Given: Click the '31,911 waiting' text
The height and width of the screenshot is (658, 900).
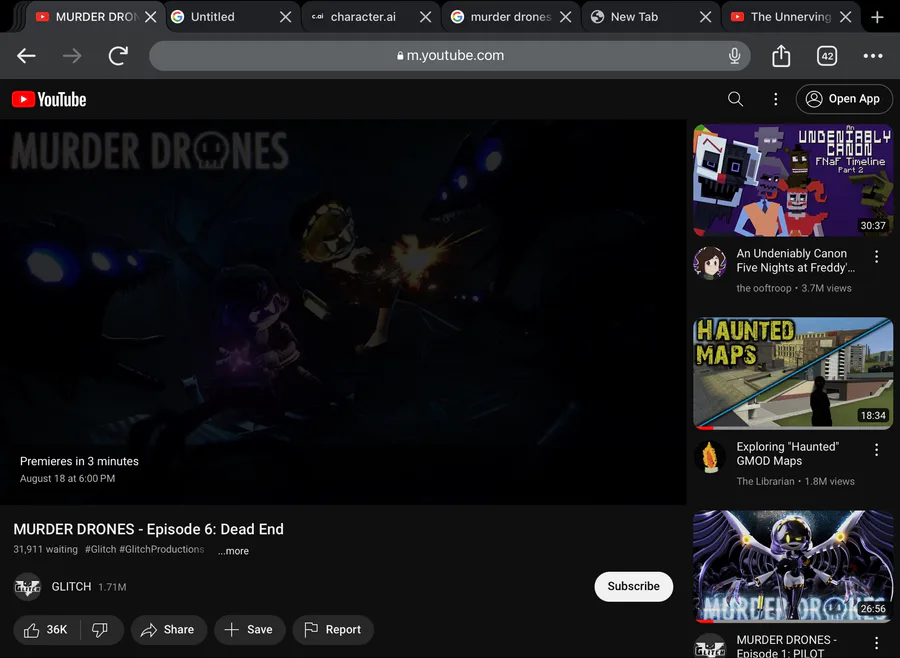Looking at the screenshot, I should pyautogui.click(x=45, y=549).
